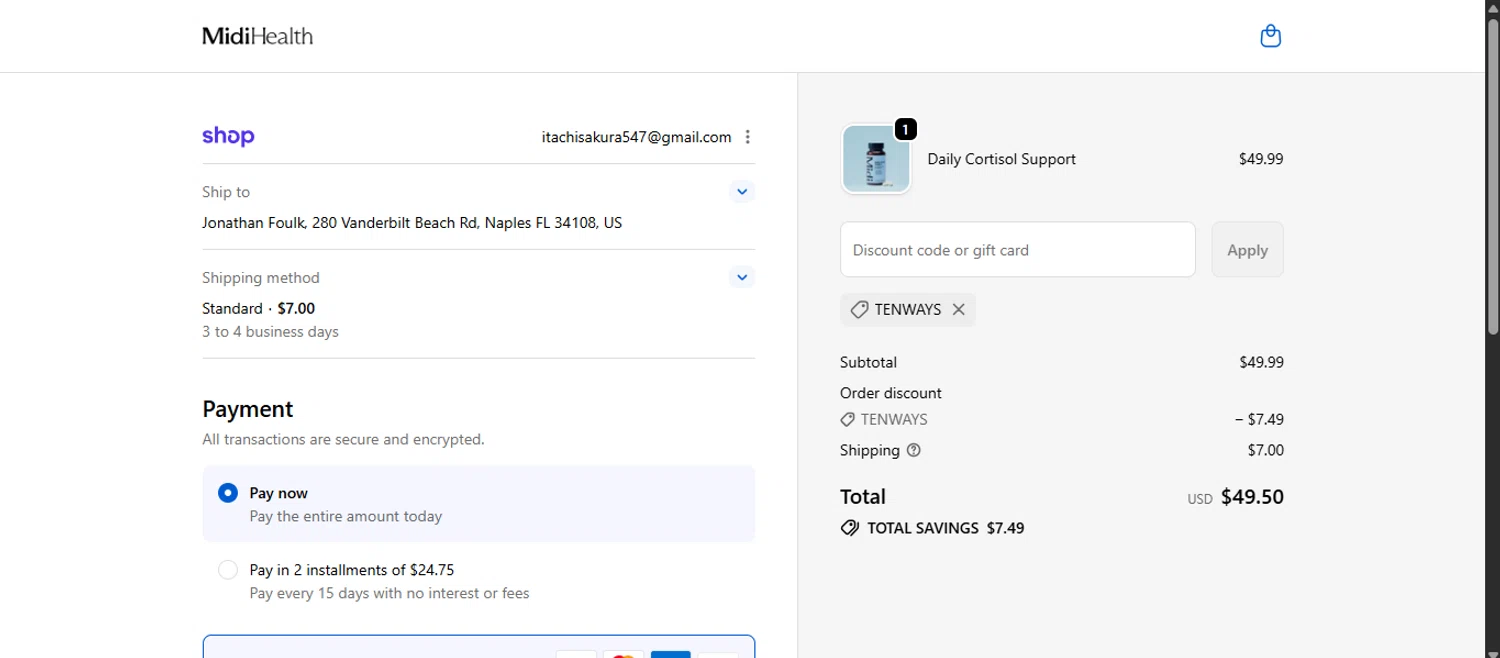
Task: Open the three-dot account options menu
Action: pyautogui.click(x=748, y=137)
